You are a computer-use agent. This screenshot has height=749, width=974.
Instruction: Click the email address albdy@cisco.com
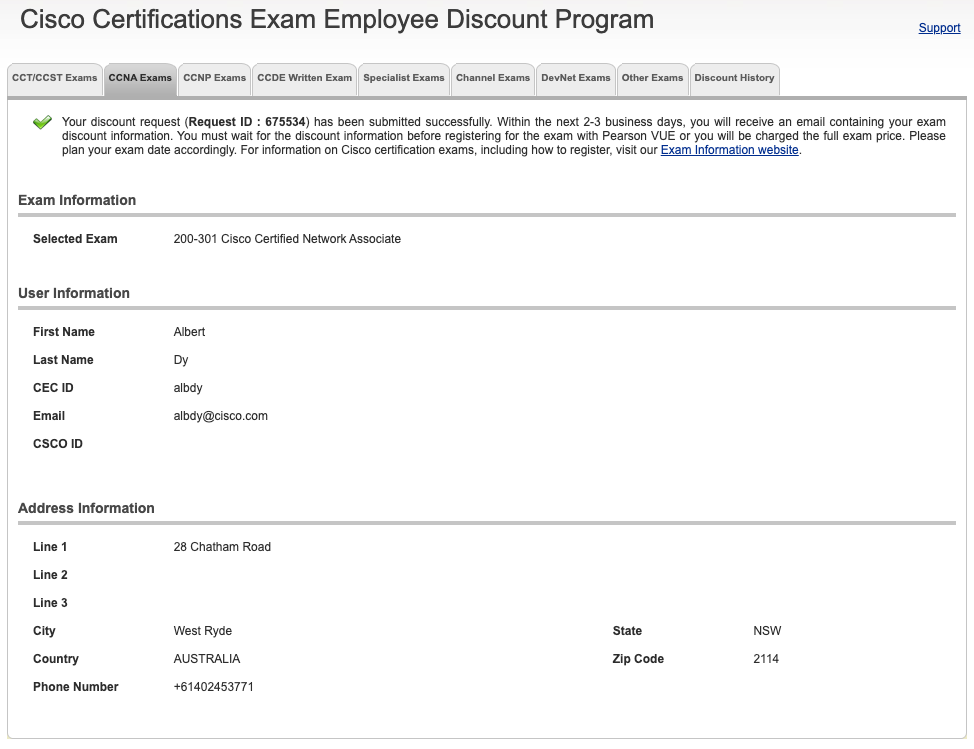(221, 416)
